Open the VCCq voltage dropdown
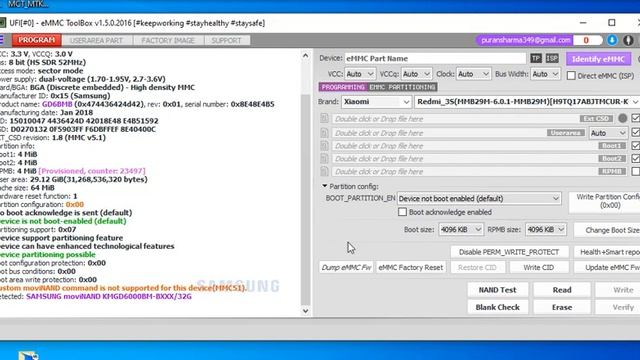The height and width of the screenshot is (360, 640). 416,74
